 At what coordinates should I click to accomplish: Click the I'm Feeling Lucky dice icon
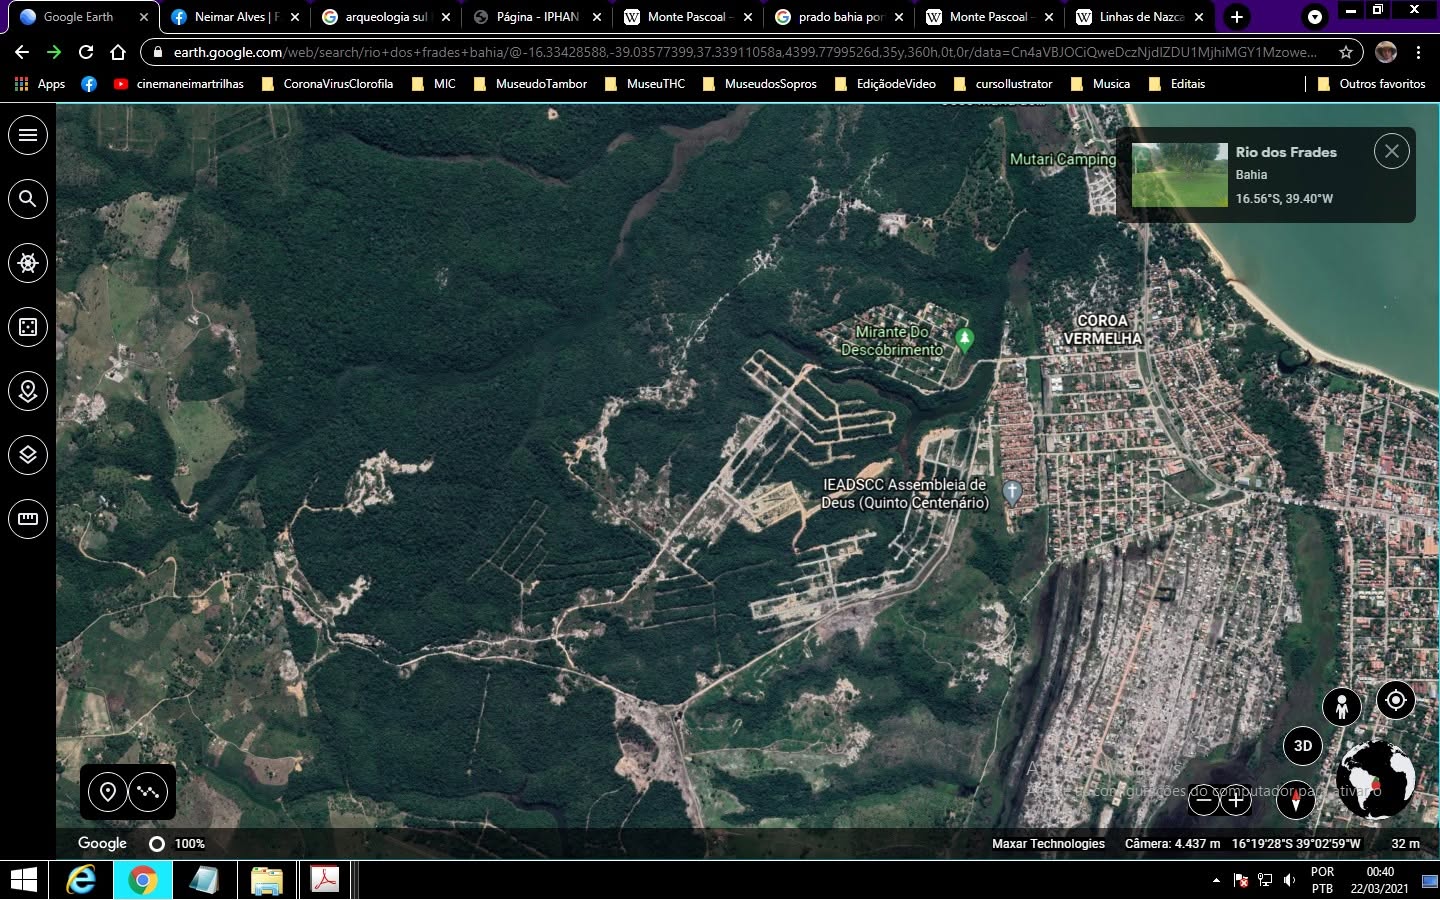tap(28, 327)
